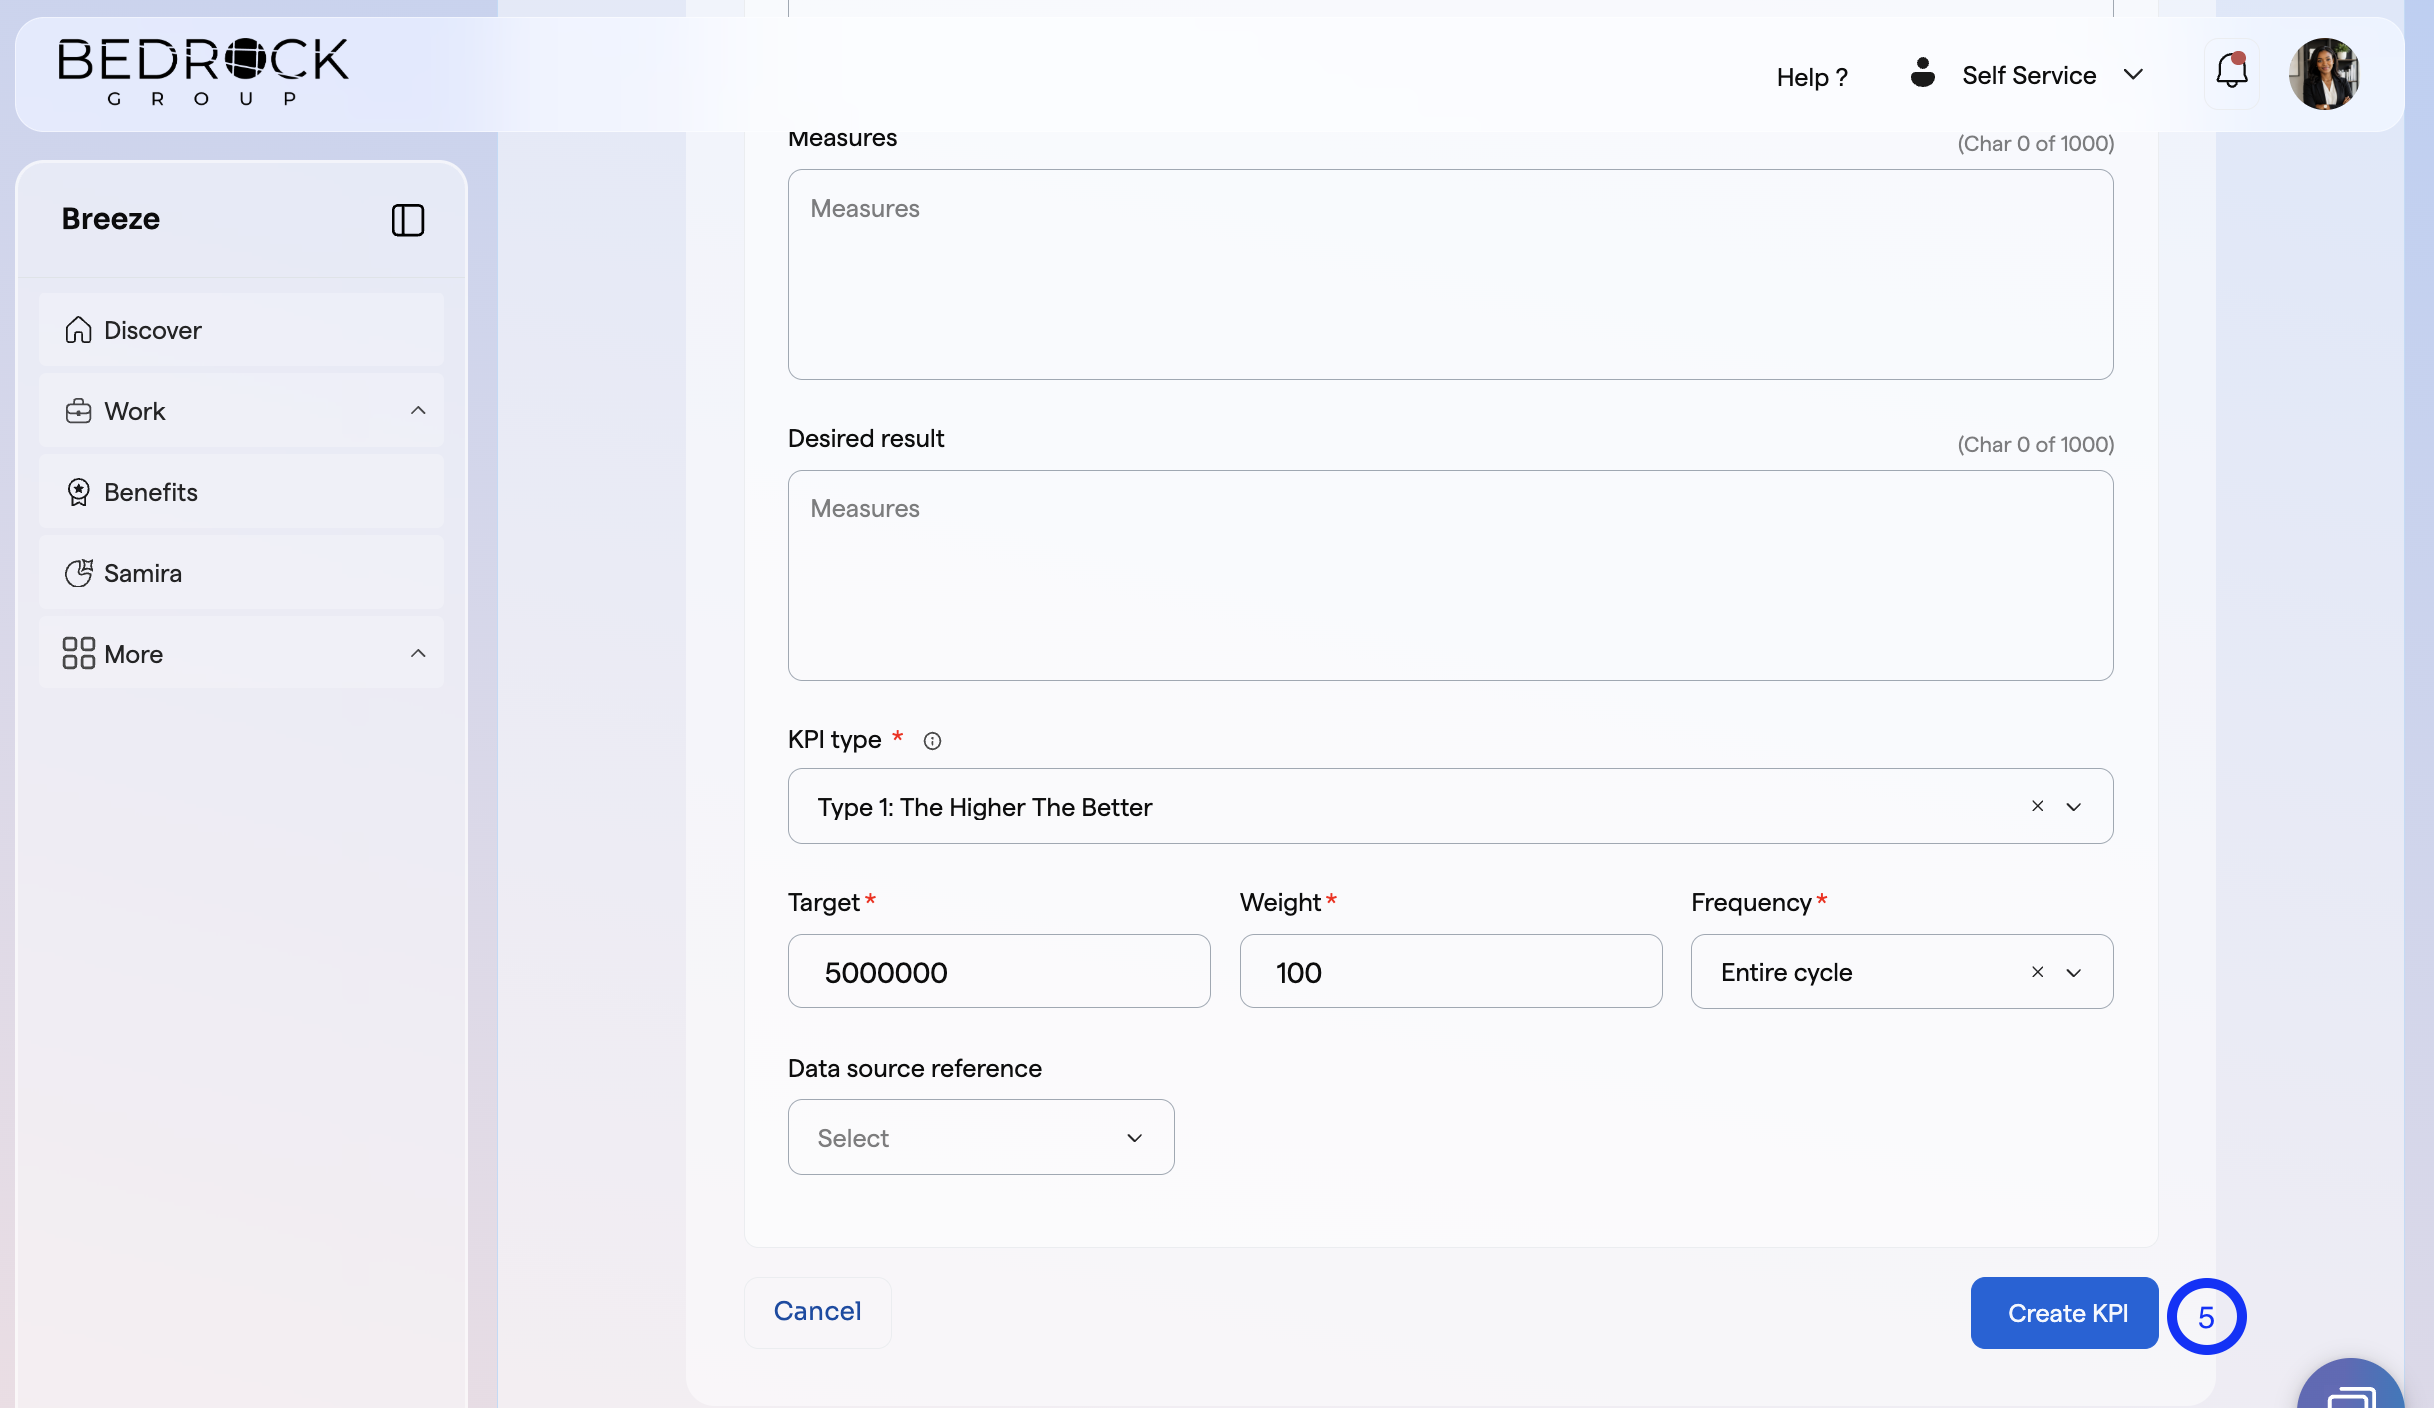Click the Benefits badge icon
Screen dimensions: 2434x1408
pos(78,492)
